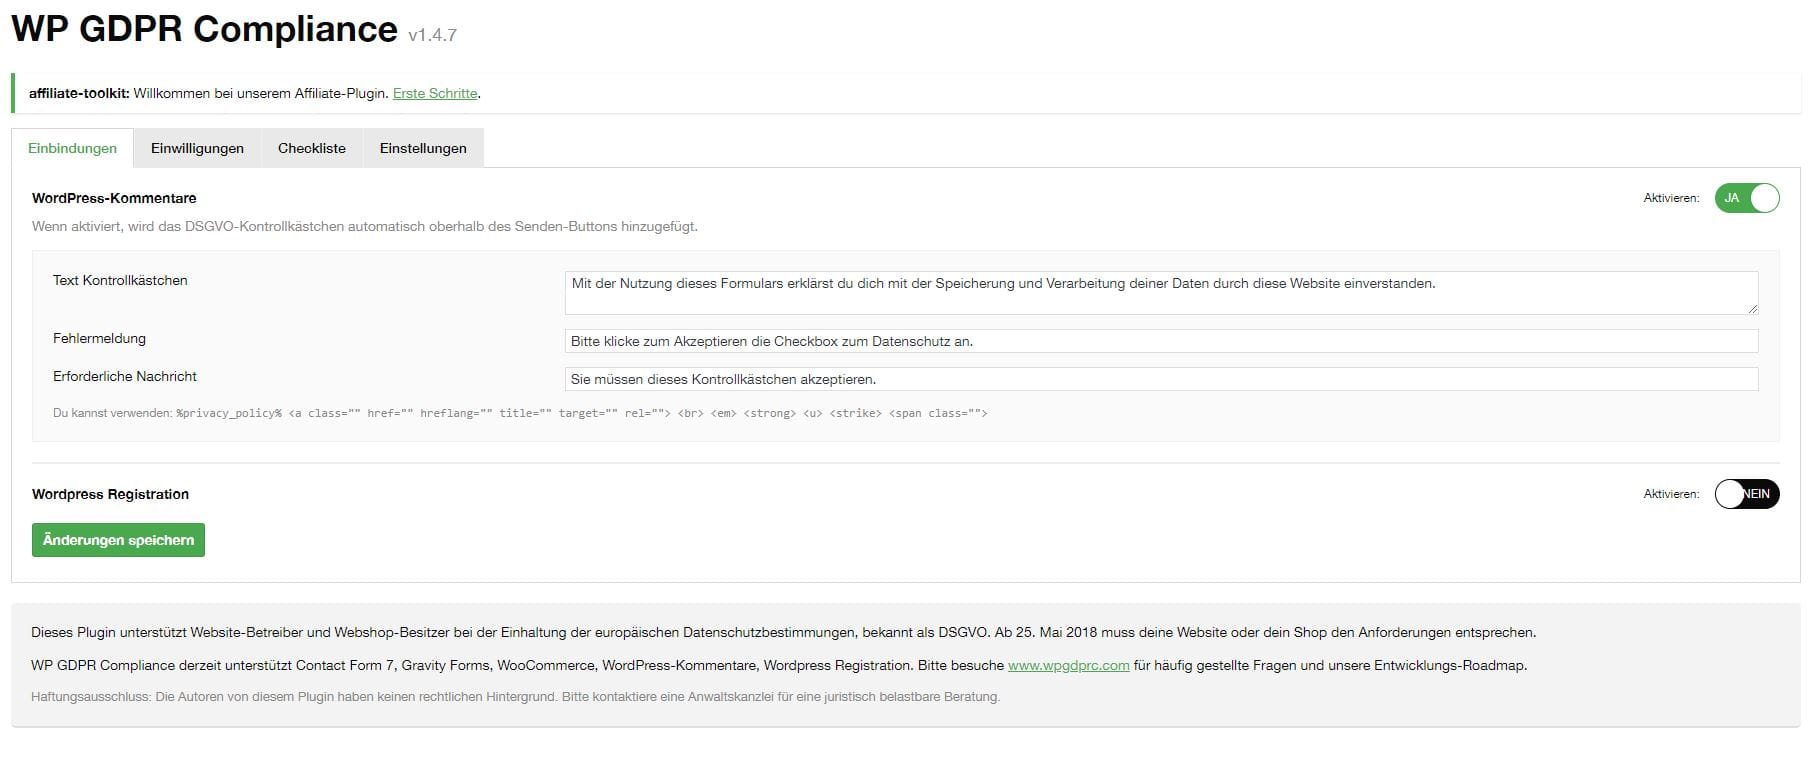Click the %privacy_policy% placeholder hint text
The width and height of the screenshot is (1812, 776).
click(x=229, y=413)
